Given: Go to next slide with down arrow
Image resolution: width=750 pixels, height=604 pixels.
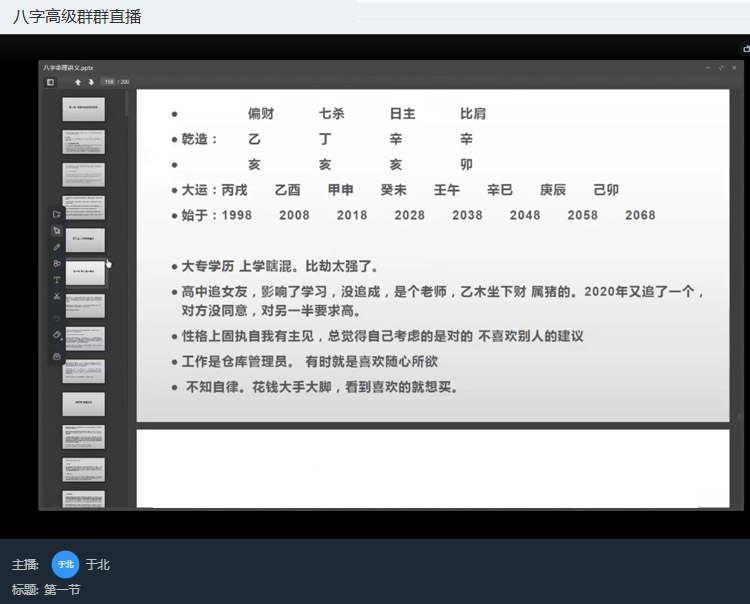Looking at the screenshot, I should pyautogui.click(x=90, y=82).
